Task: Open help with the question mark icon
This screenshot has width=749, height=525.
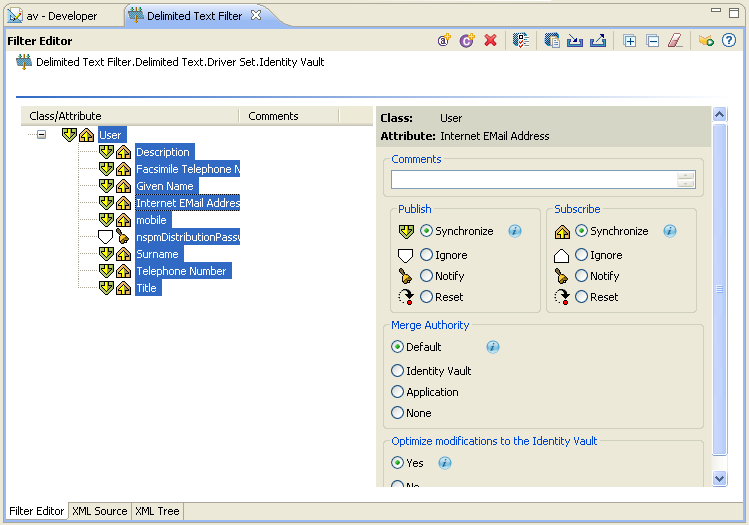Action: [x=729, y=41]
